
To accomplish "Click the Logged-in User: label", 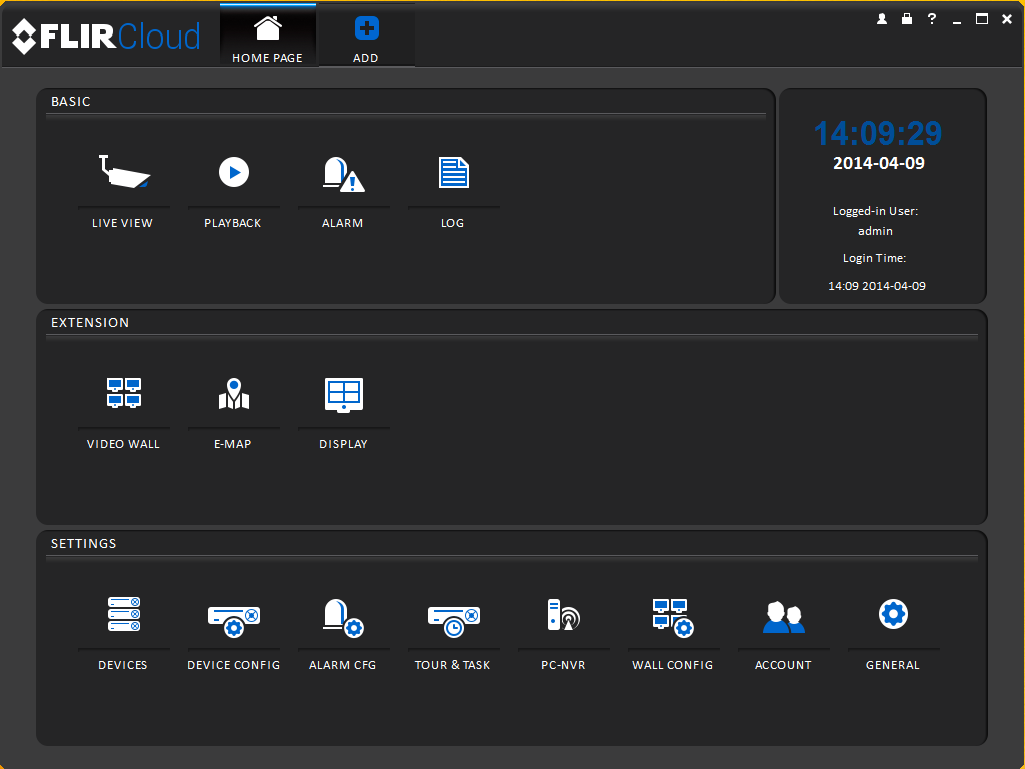I will coord(875,211).
